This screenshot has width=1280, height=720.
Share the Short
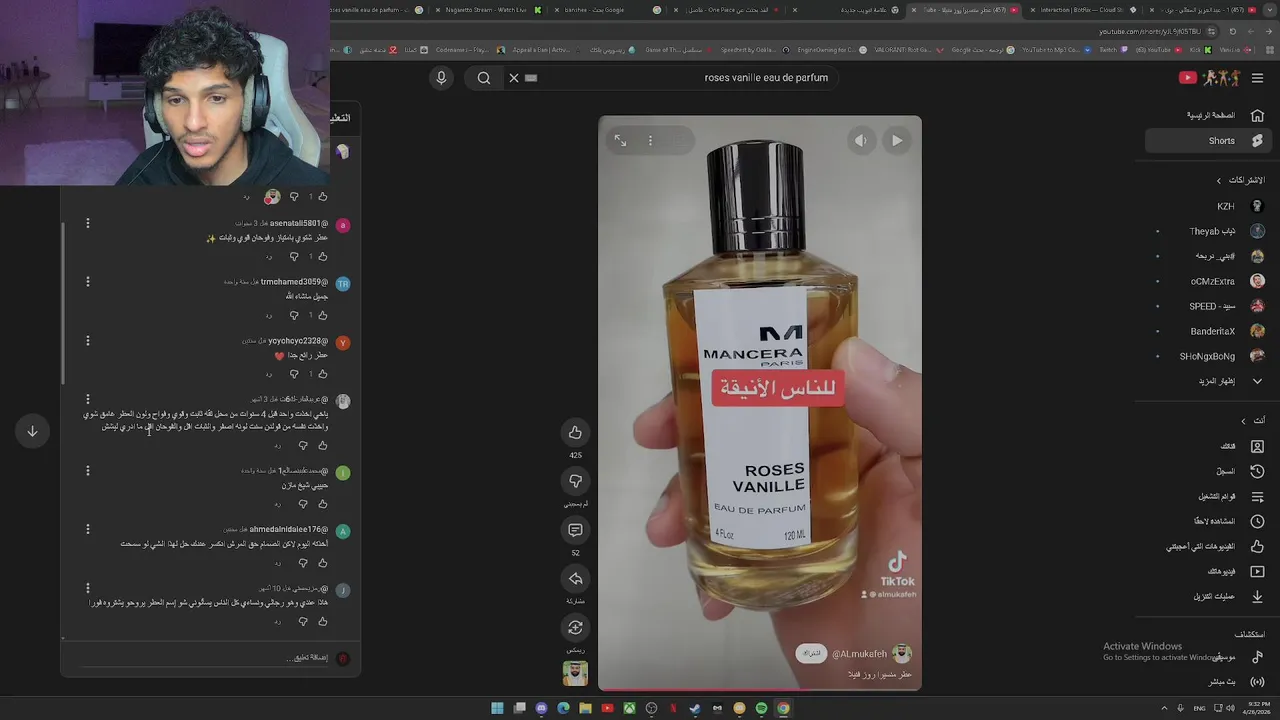(x=575, y=579)
